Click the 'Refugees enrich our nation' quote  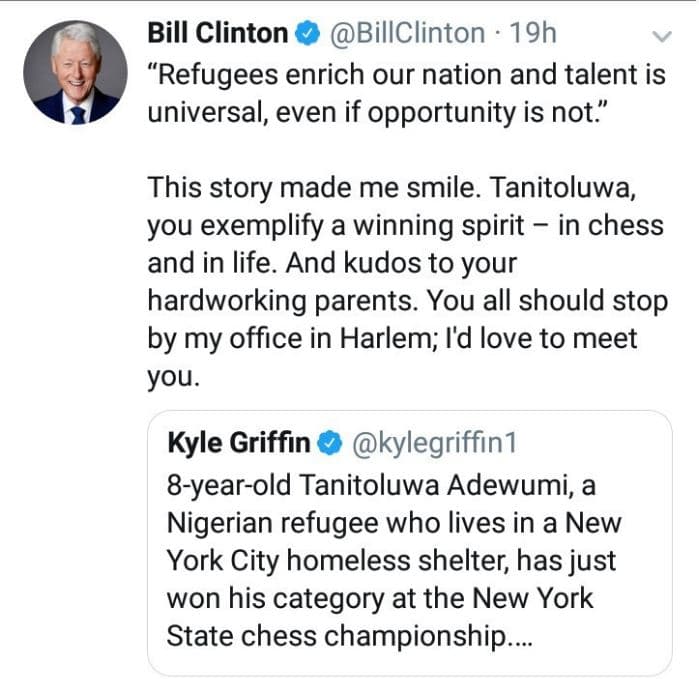[x=407, y=93]
